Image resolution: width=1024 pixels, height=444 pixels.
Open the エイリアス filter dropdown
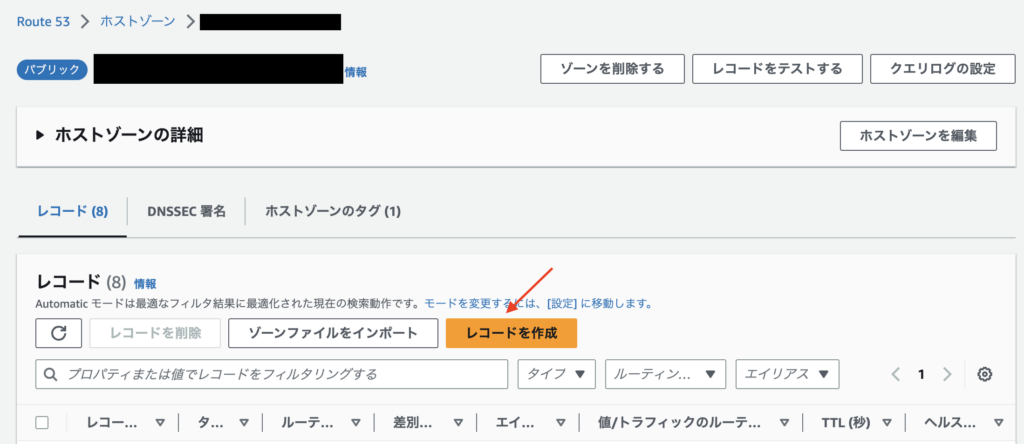787,374
